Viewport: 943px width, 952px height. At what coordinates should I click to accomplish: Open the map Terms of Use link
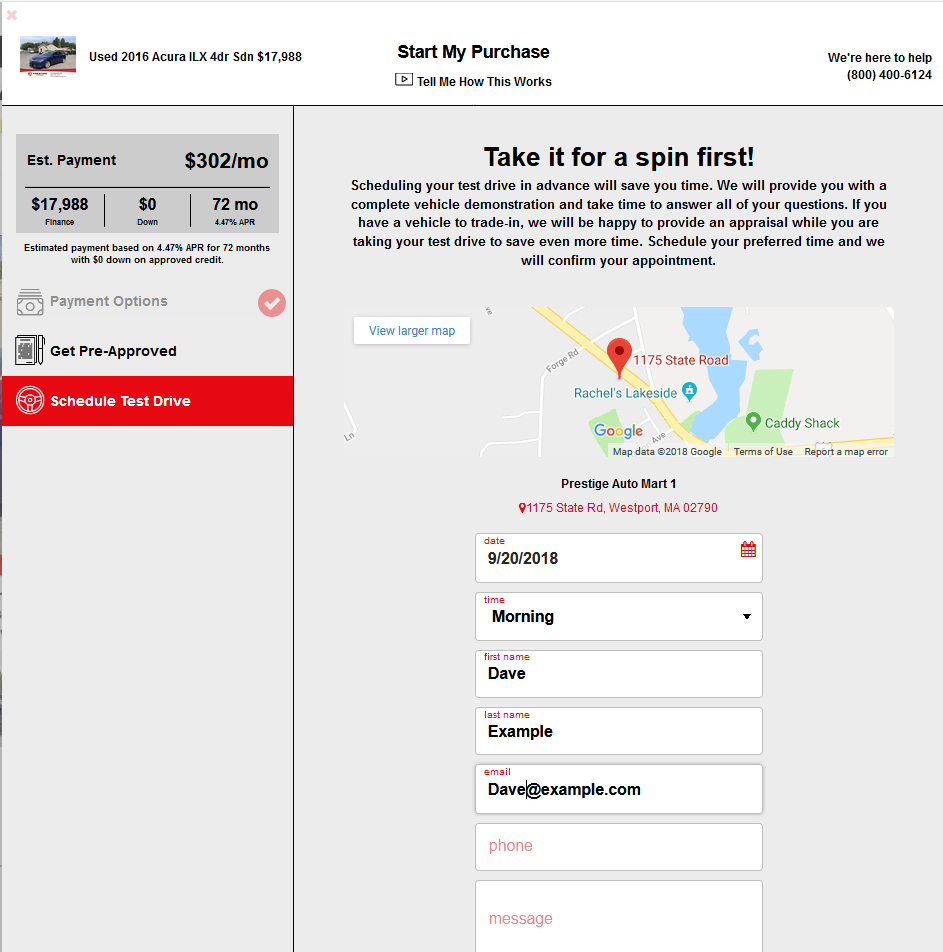pos(763,452)
